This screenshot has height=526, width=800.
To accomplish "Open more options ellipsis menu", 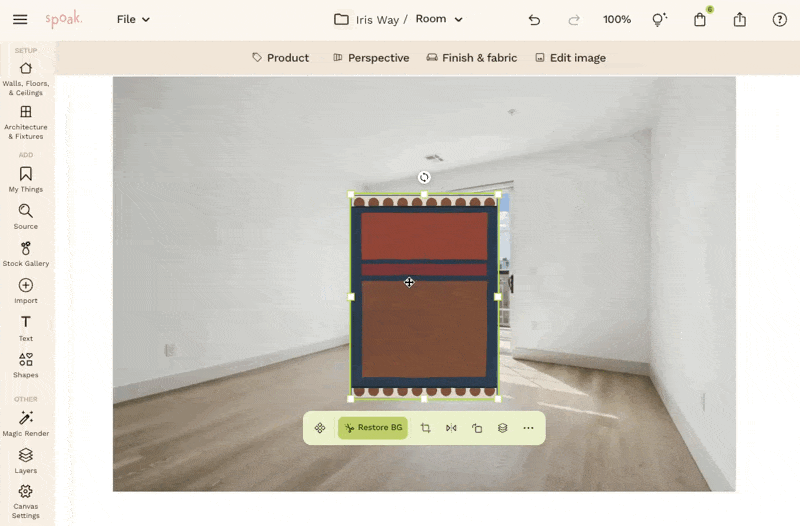I will (x=528, y=428).
